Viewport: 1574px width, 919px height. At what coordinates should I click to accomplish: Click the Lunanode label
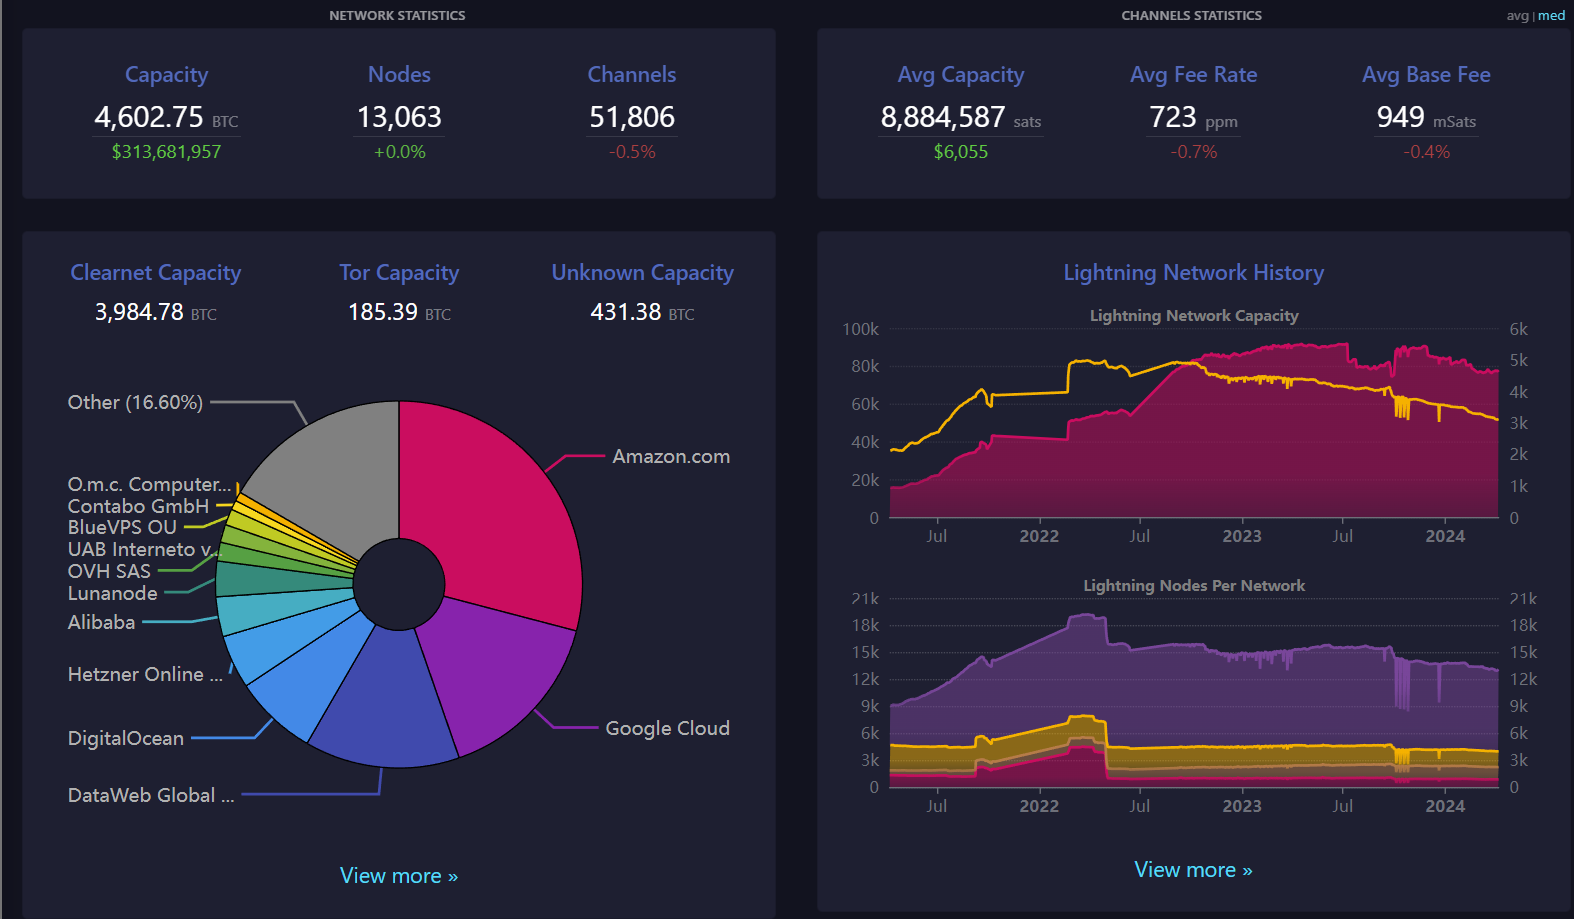point(112,594)
